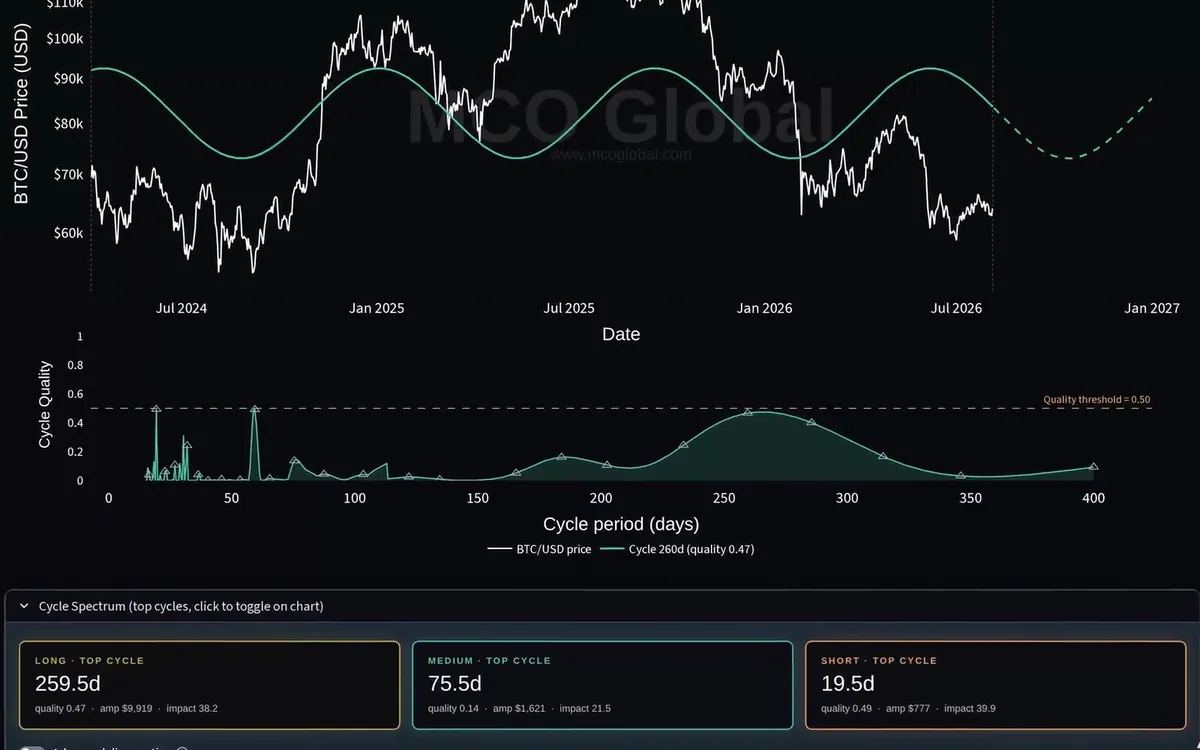Select the triangle marker near 315 days
1200x750 pixels.
coord(882,456)
